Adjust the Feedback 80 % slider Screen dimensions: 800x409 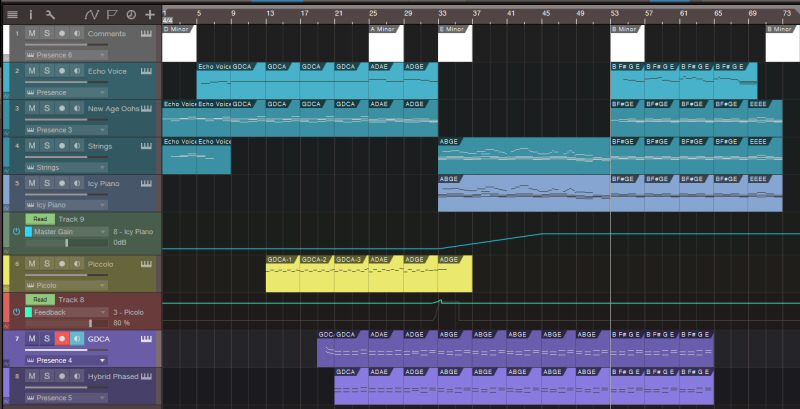[x=67, y=323]
